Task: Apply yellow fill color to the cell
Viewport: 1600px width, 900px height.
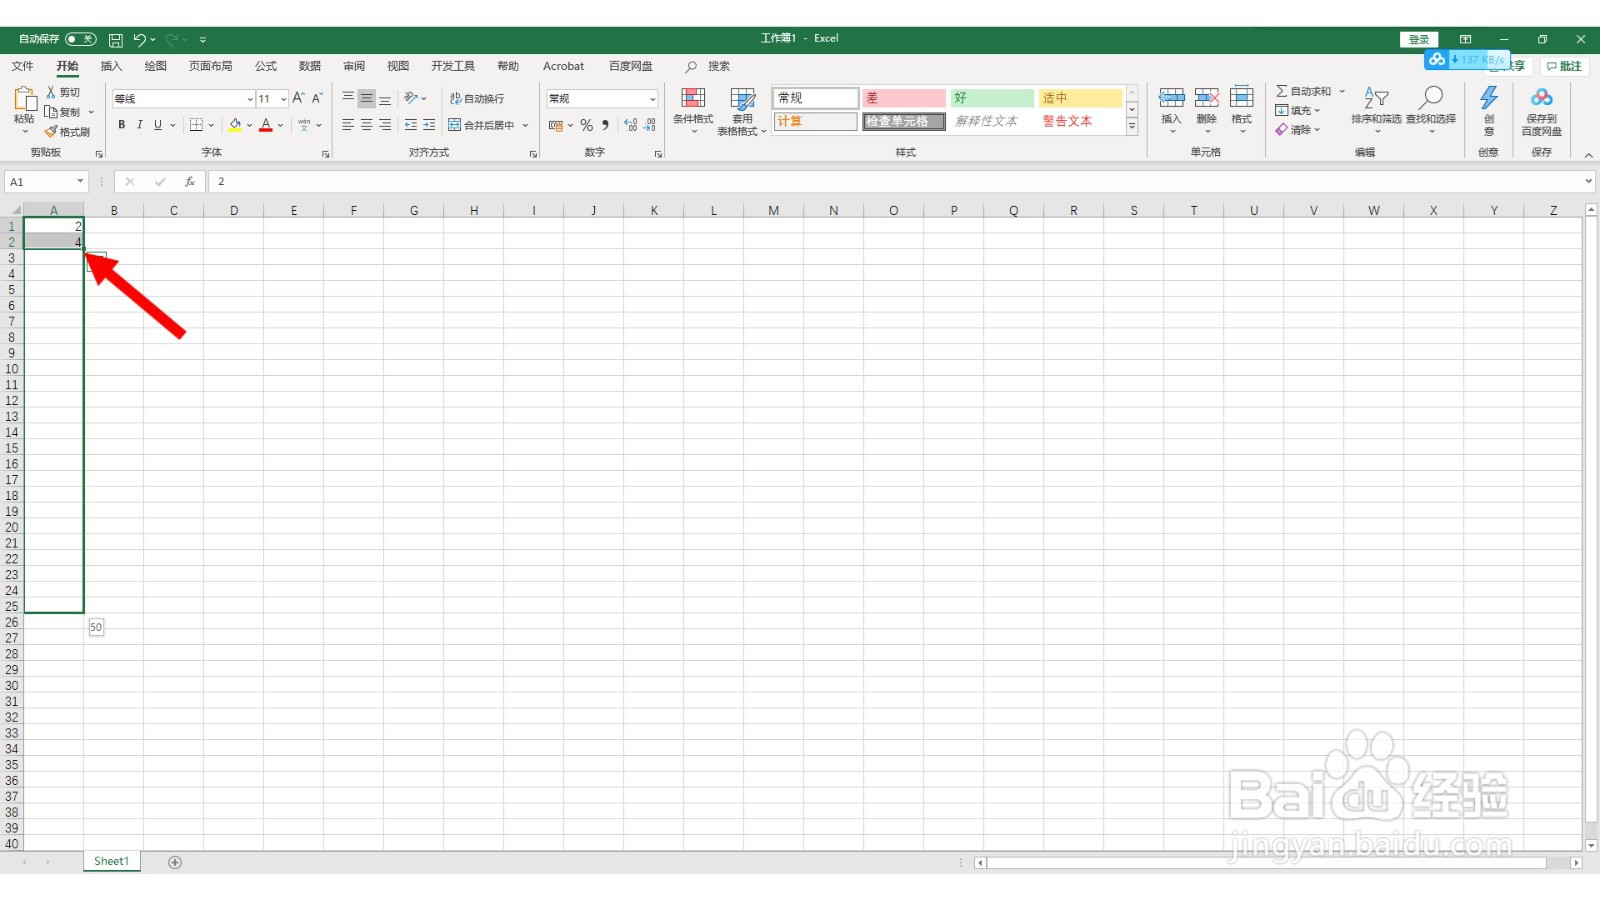Action: tap(235, 125)
